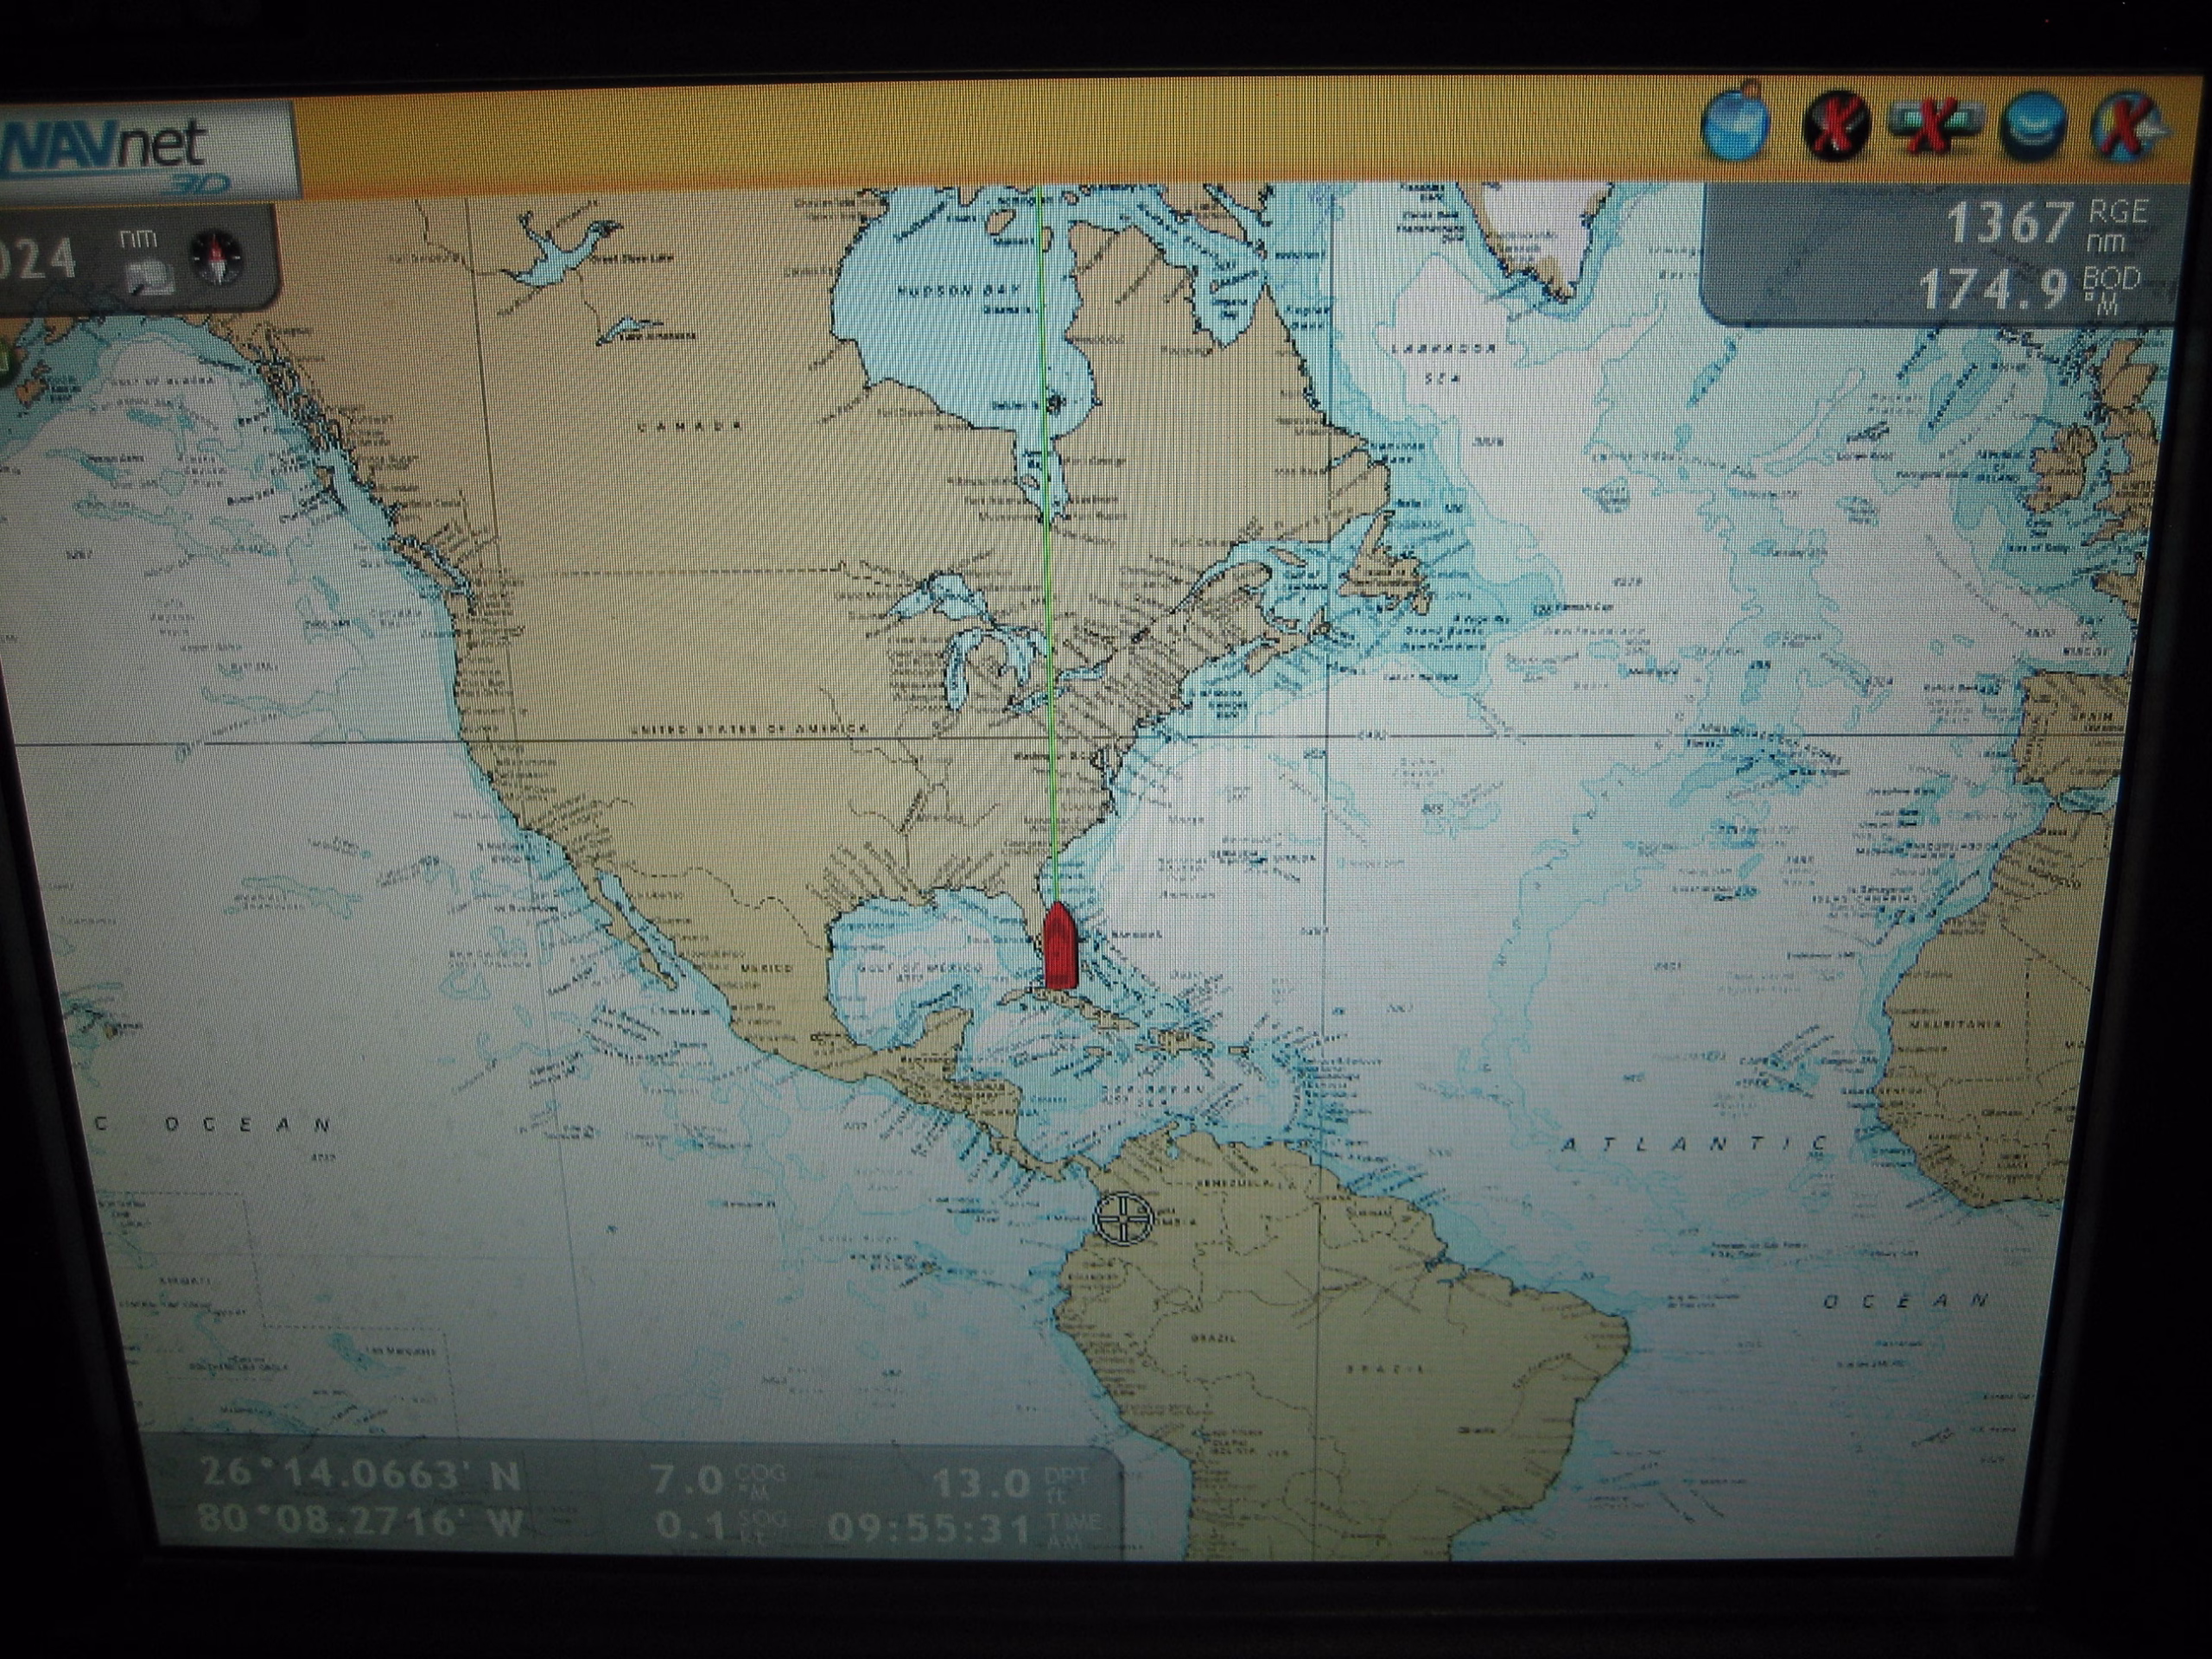Click the black circle red-X status icon
The height and width of the screenshot is (1659, 2212).
[1836, 127]
